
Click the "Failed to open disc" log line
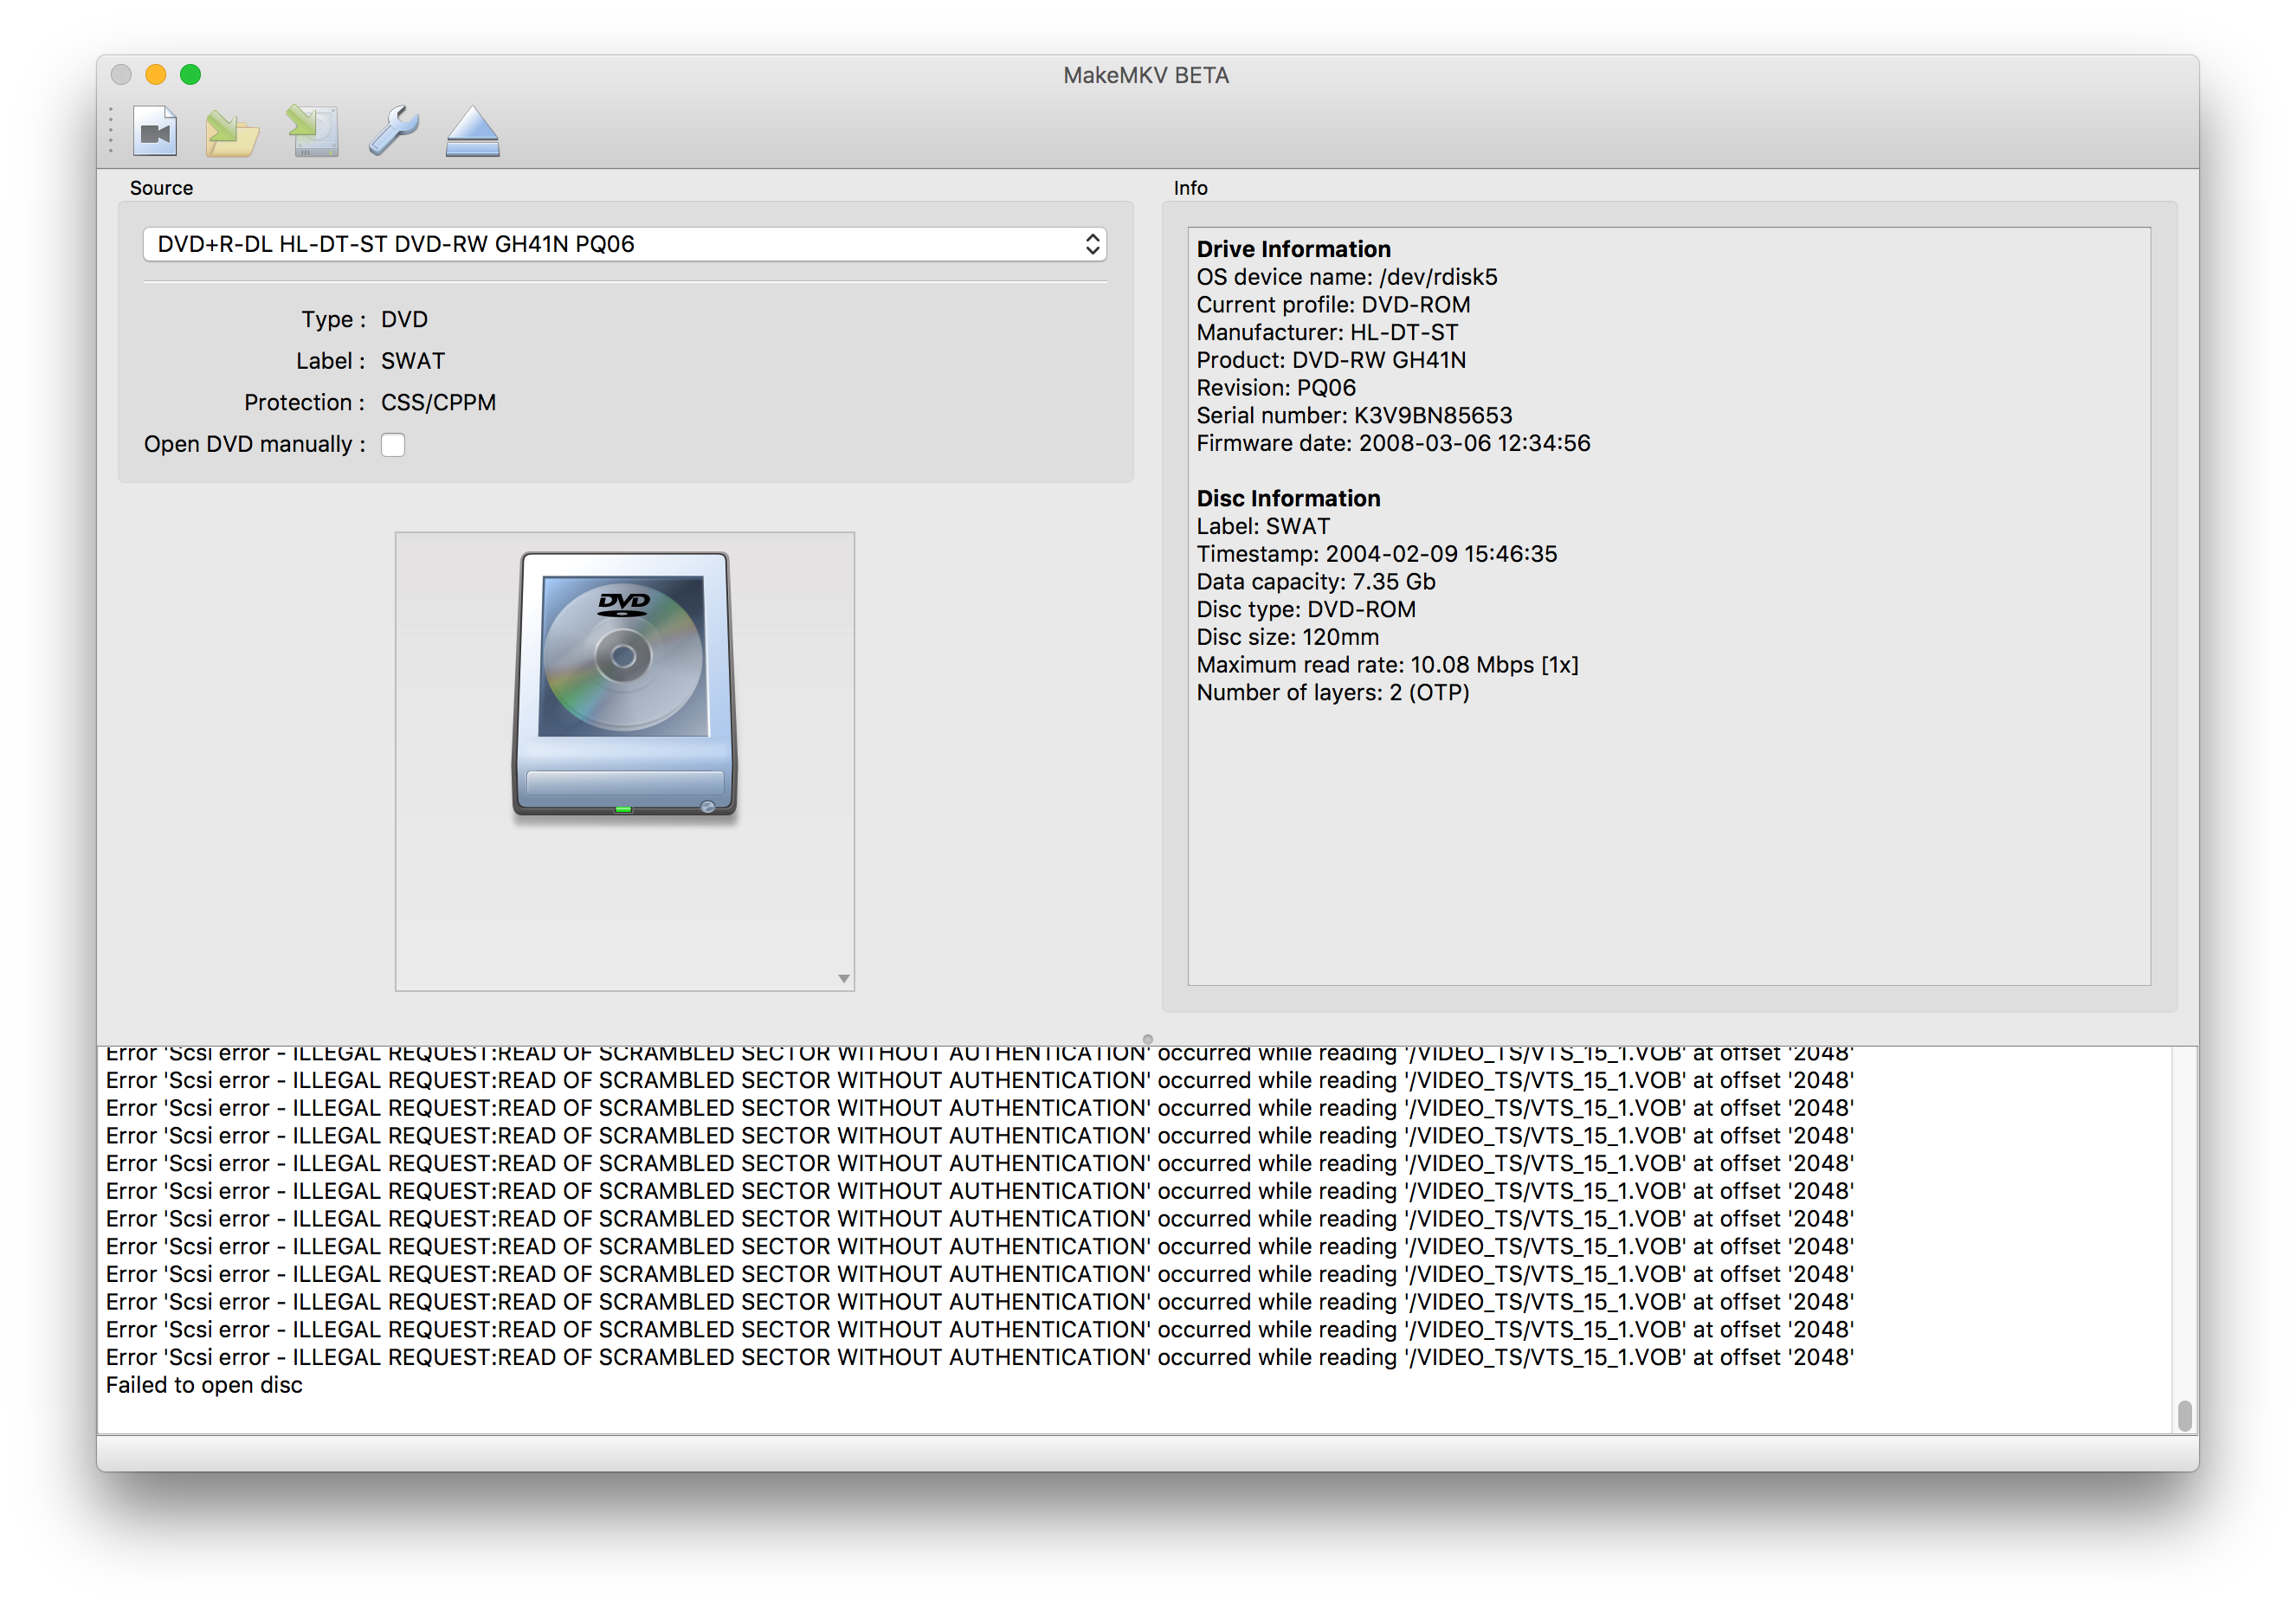click(x=204, y=1385)
